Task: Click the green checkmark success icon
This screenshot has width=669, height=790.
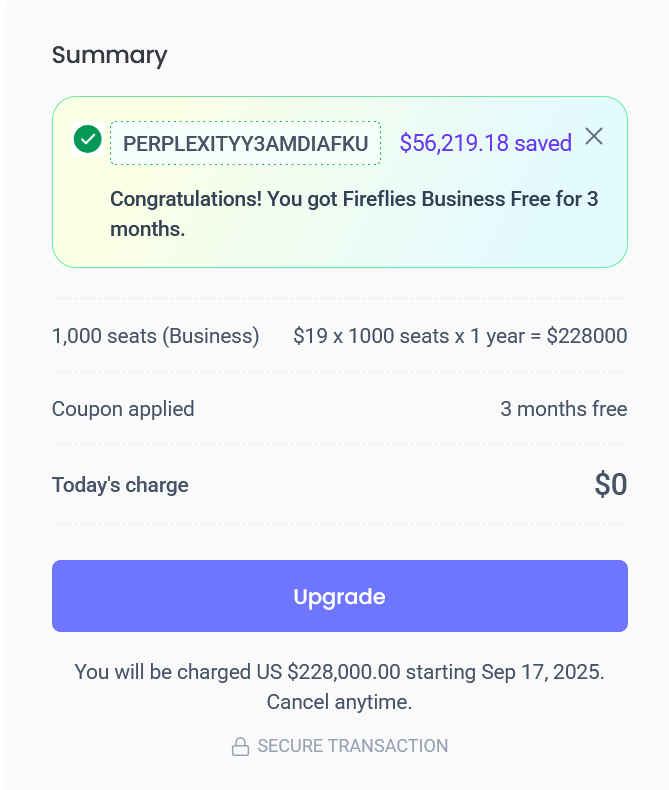Action: (88, 139)
